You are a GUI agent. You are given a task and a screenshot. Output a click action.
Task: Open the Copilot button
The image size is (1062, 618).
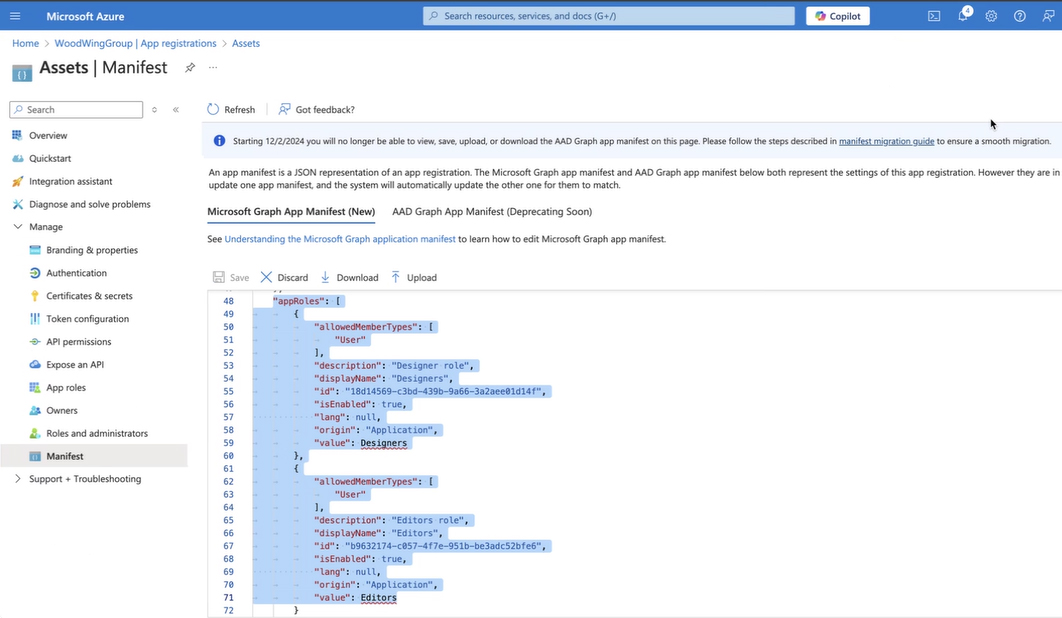(x=838, y=16)
